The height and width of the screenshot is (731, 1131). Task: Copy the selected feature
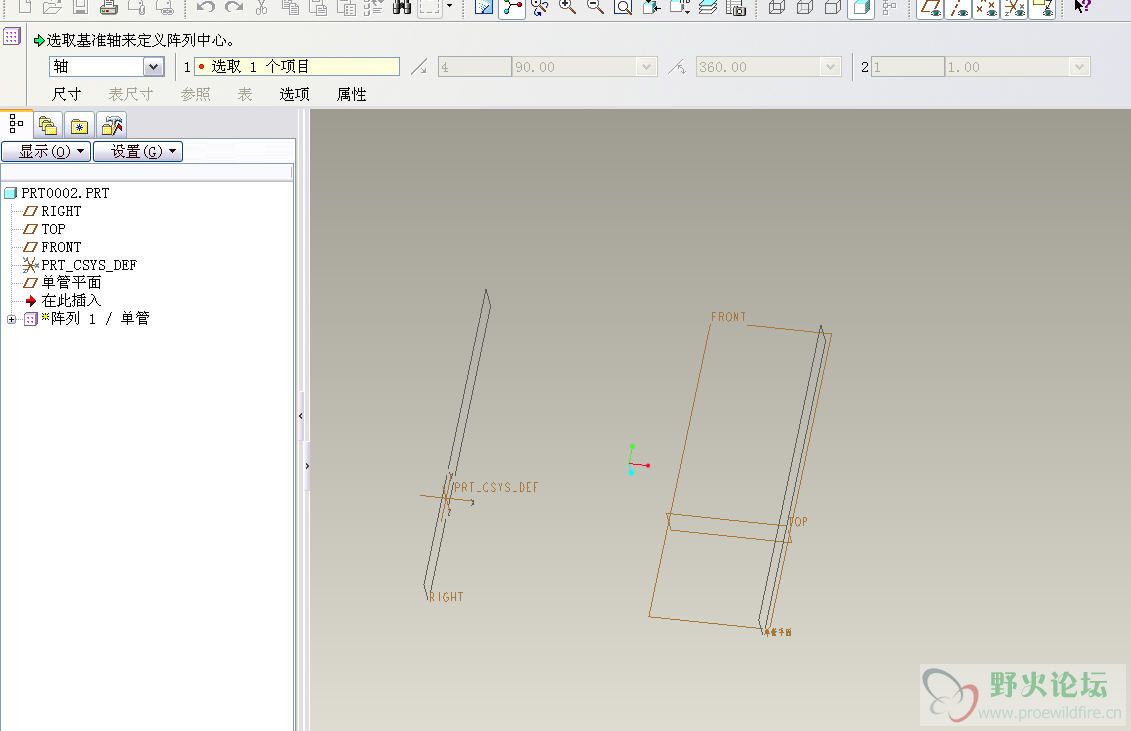(290, 6)
